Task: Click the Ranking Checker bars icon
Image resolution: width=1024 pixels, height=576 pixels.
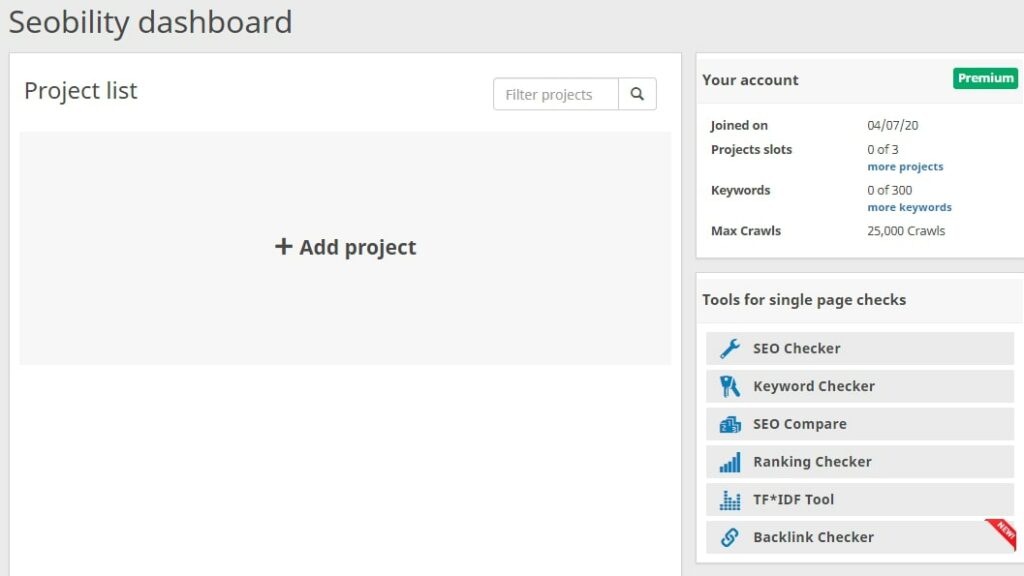Action: (729, 462)
